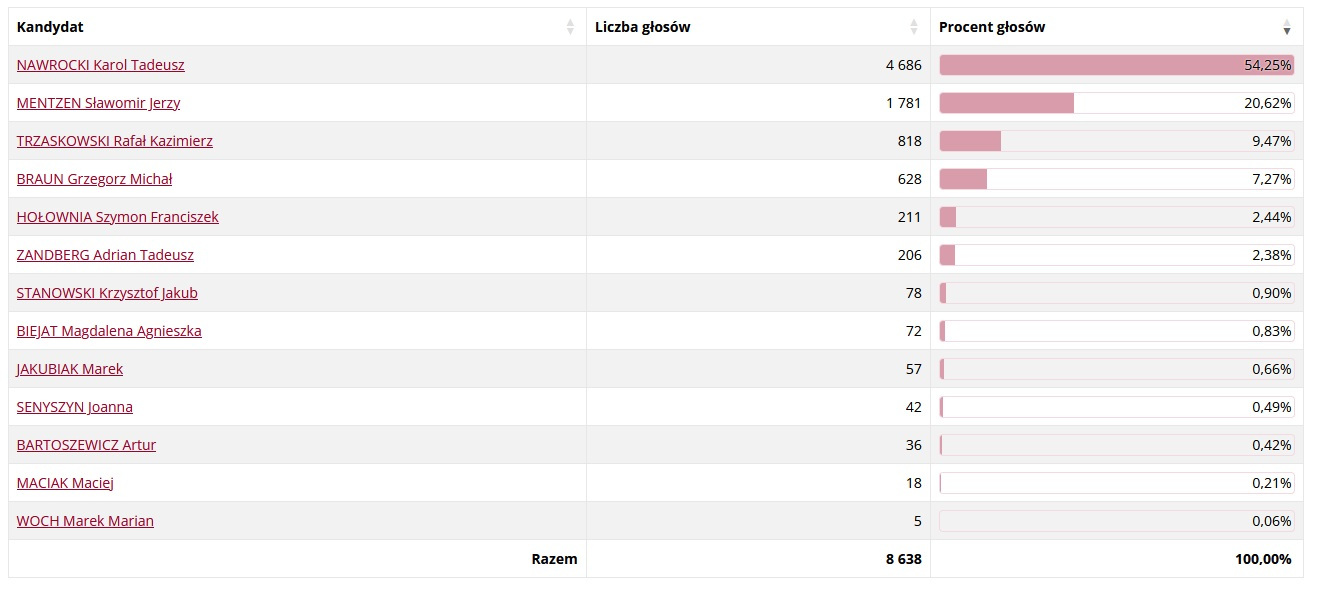Open JAKUBIAK Marek candidate link
1335x596 pixels.
click(x=70, y=369)
